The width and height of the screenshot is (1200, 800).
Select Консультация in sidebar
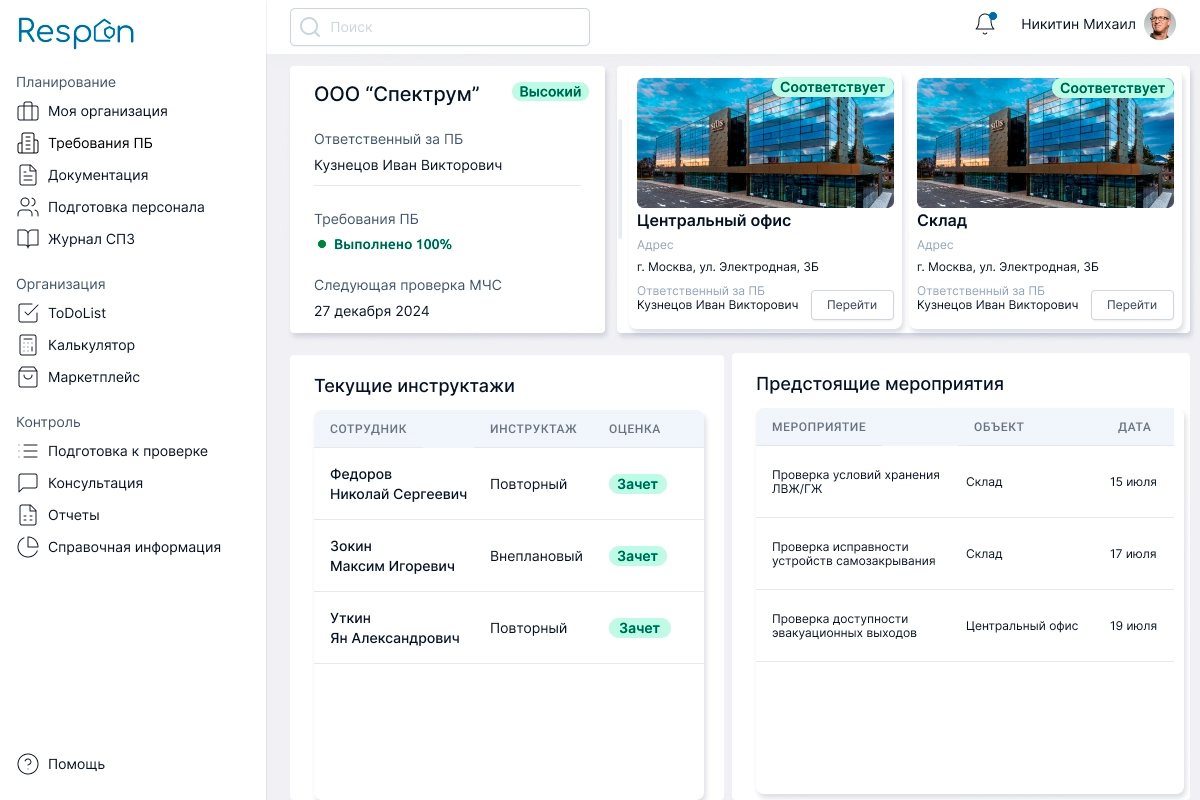tap(95, 483)
